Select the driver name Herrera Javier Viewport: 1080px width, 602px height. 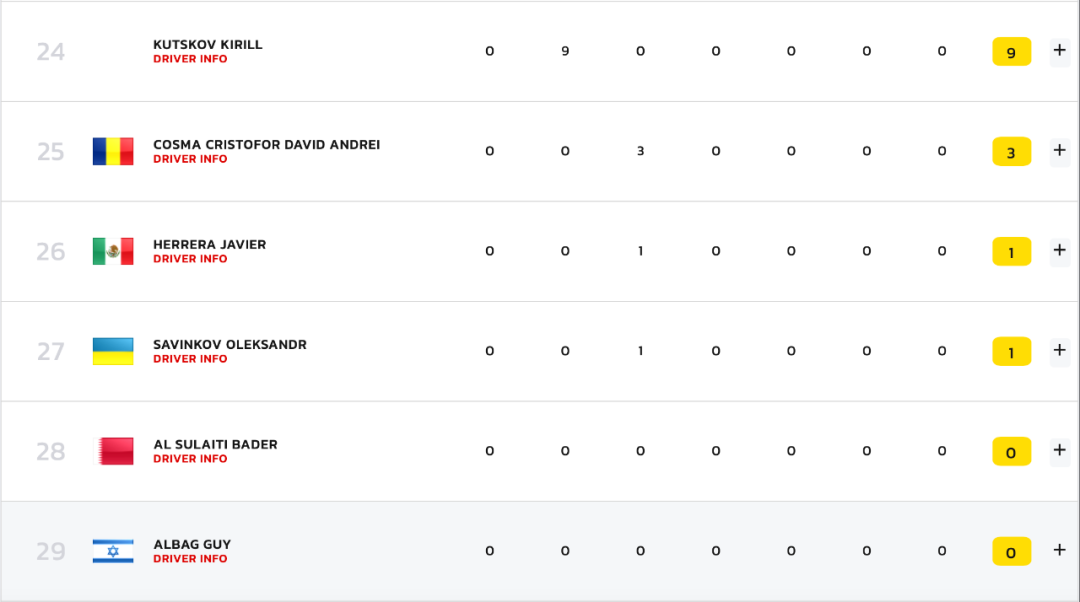(209, 245)
